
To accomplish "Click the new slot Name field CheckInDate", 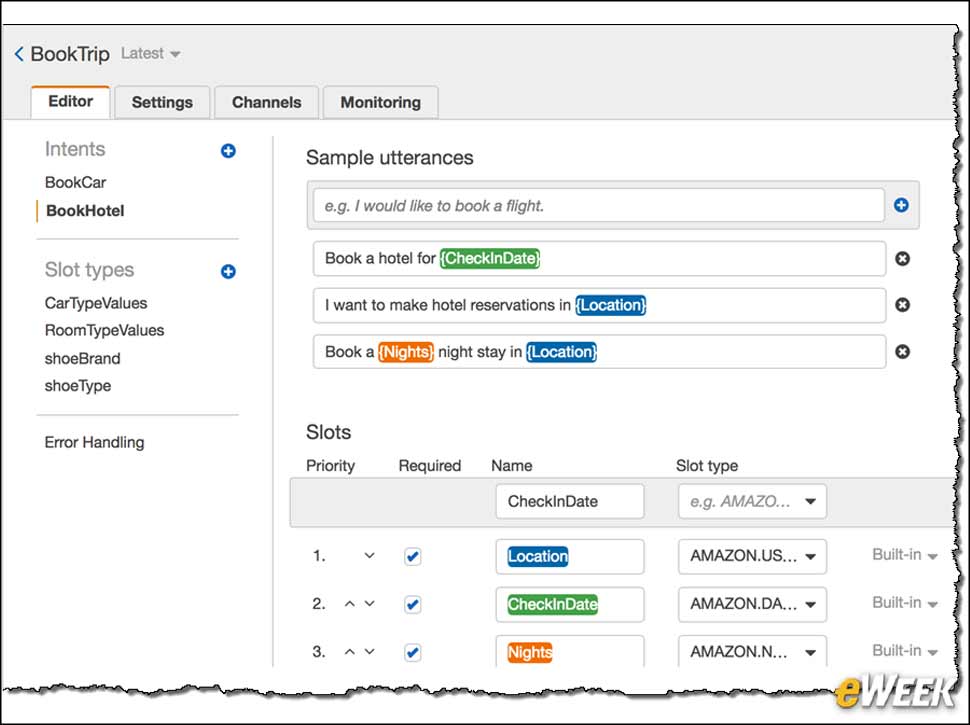I will point(570,501).
